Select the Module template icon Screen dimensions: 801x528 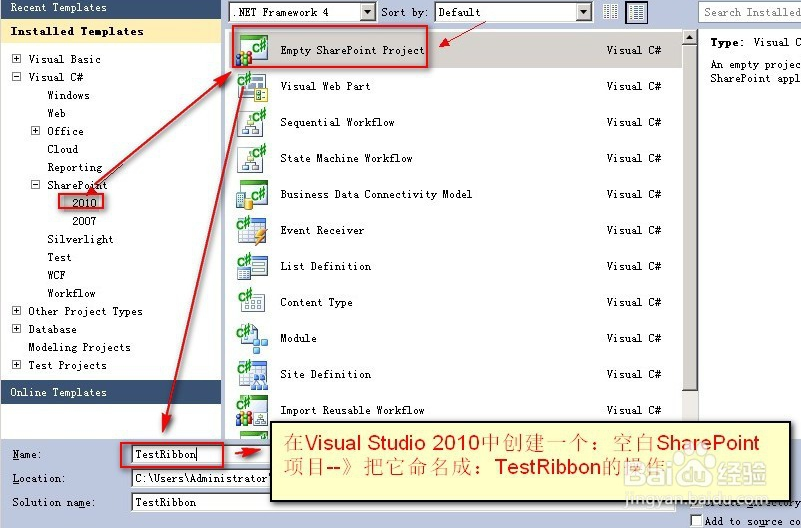[x=252, y=339]
